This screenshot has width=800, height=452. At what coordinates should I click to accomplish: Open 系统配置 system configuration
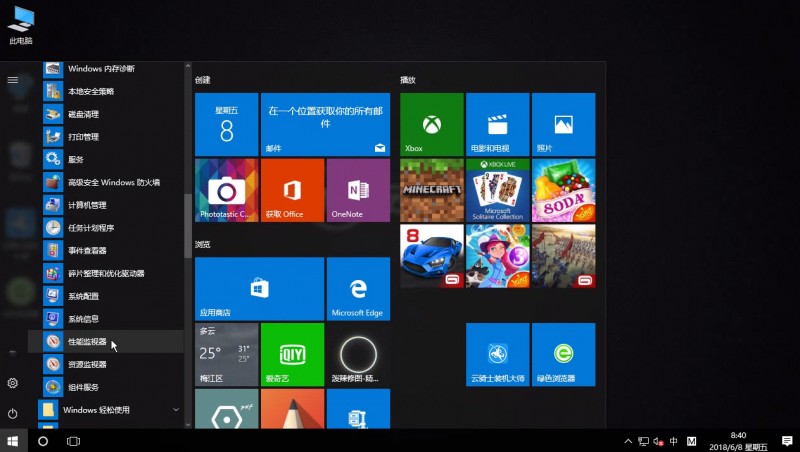click(106, 296)
